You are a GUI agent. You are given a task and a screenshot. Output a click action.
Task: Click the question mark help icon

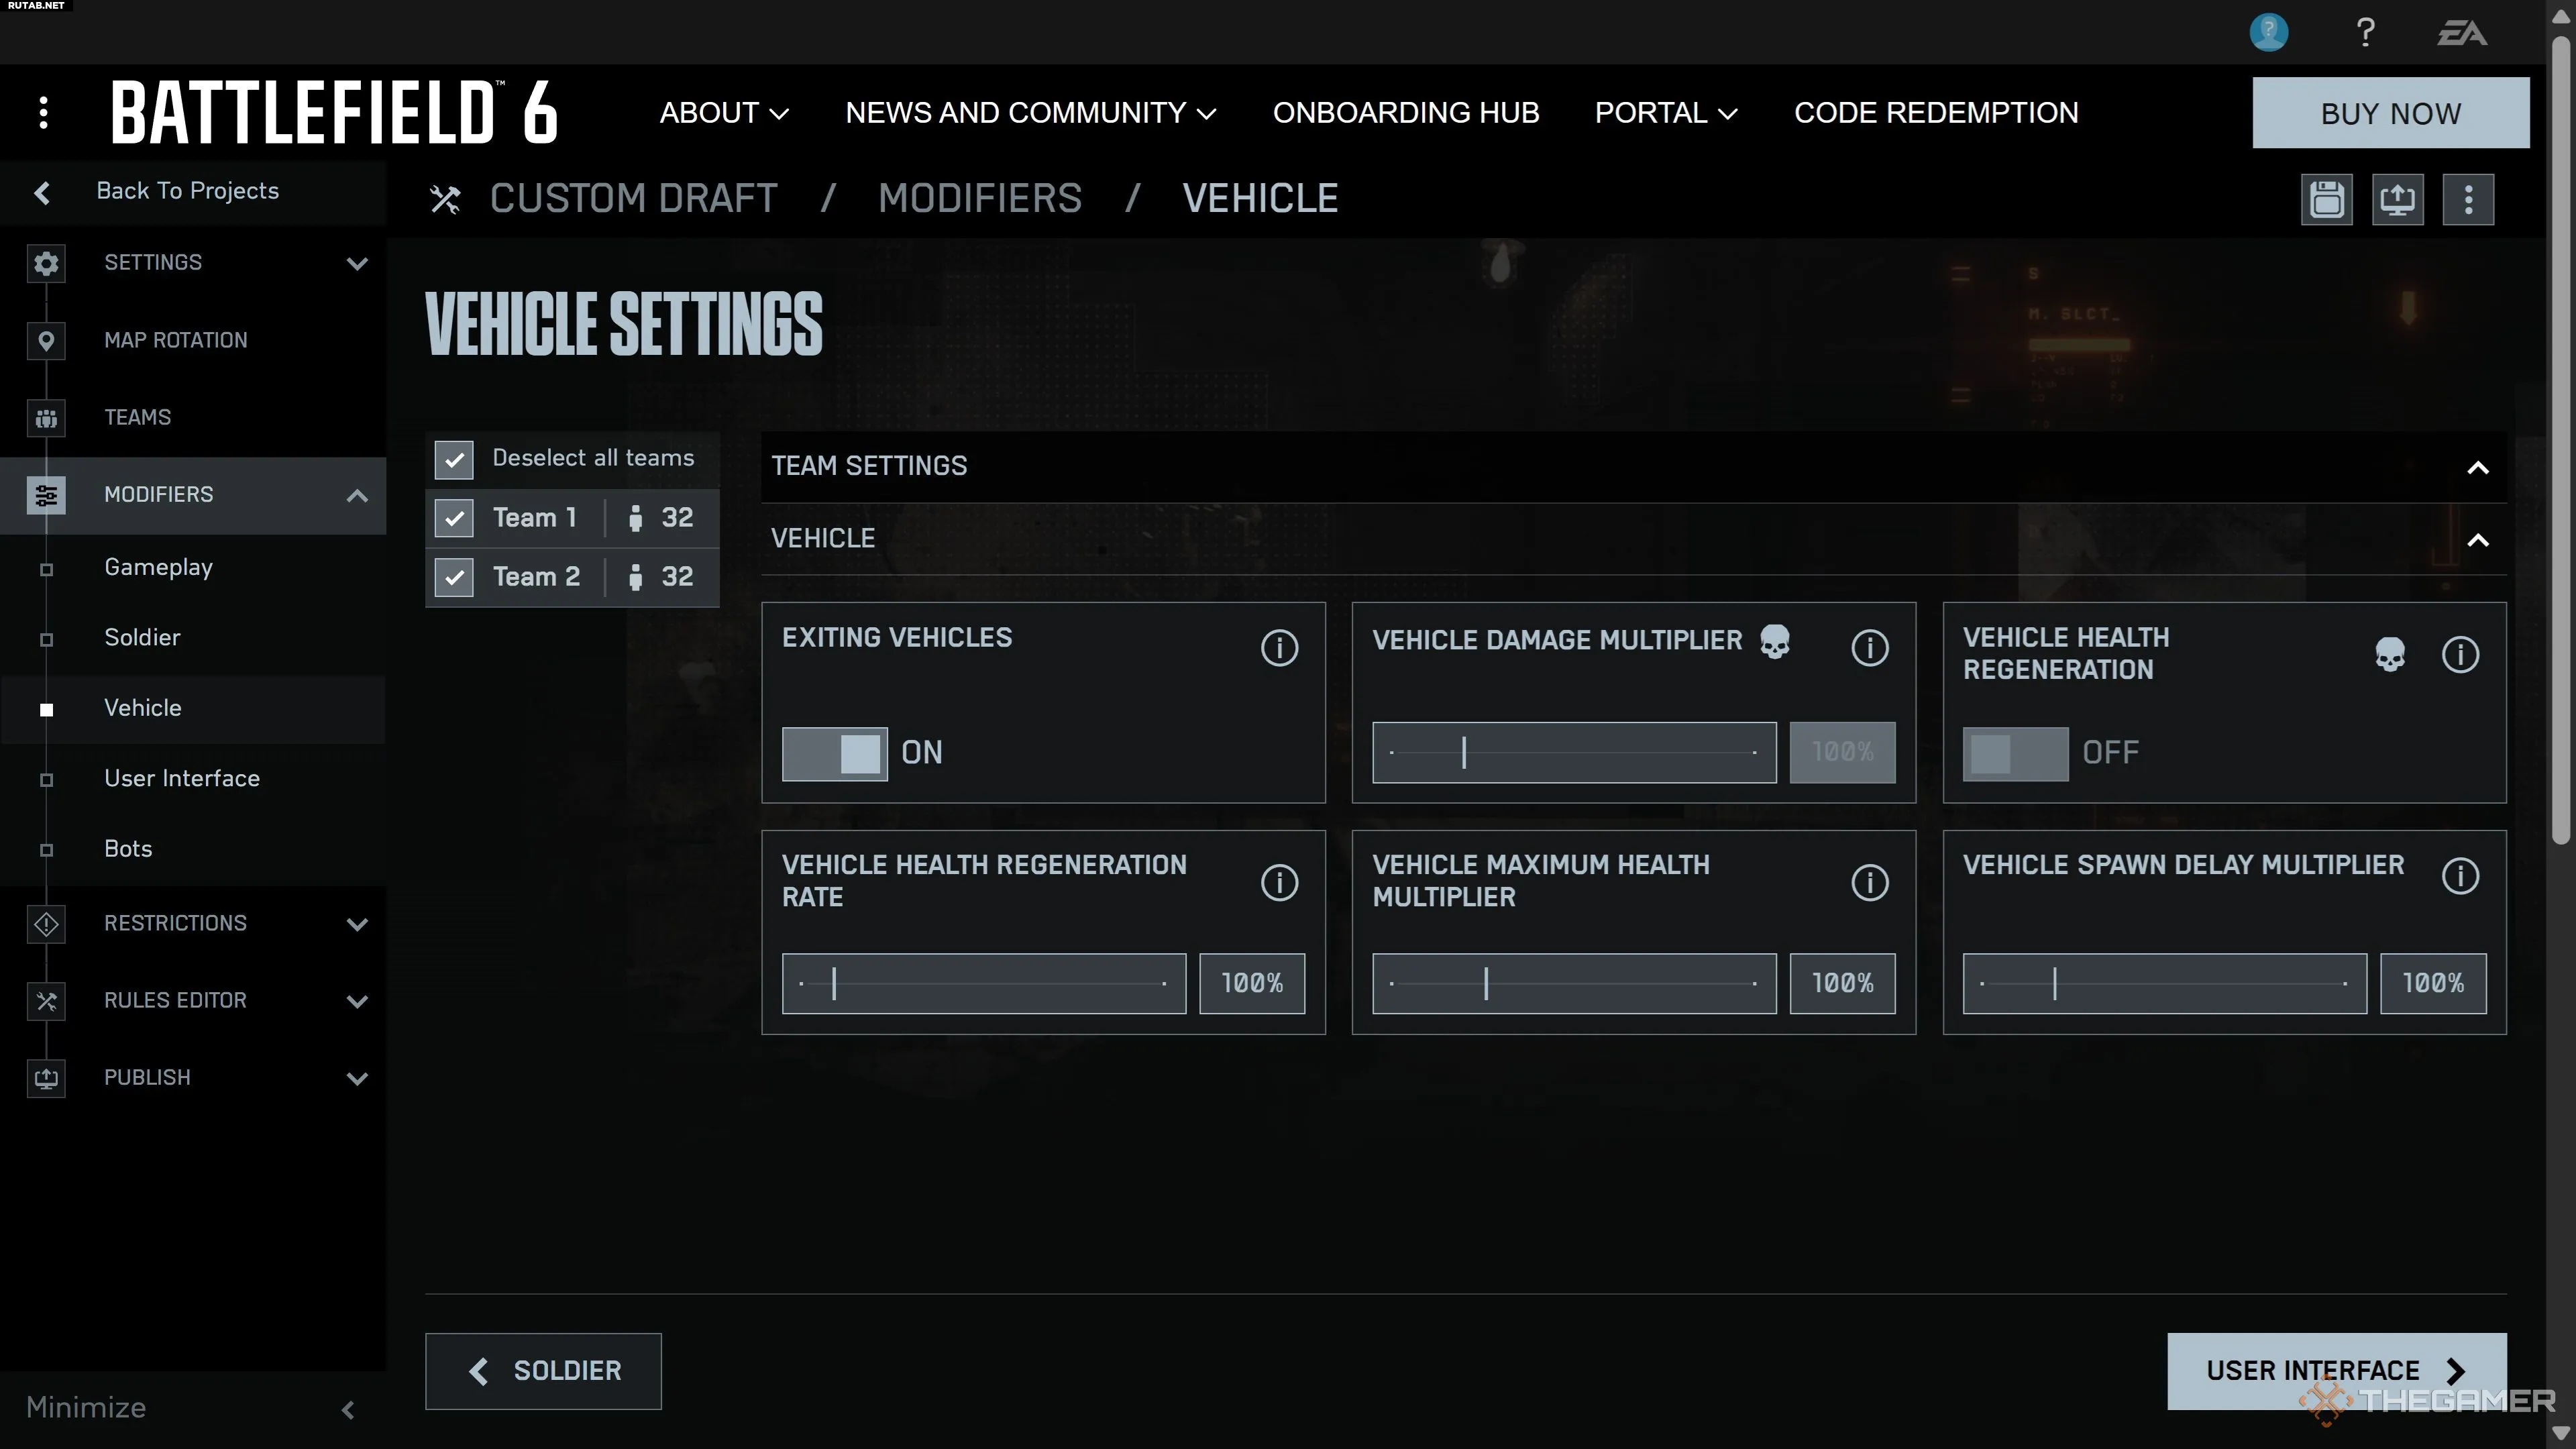click(2365, 33)
